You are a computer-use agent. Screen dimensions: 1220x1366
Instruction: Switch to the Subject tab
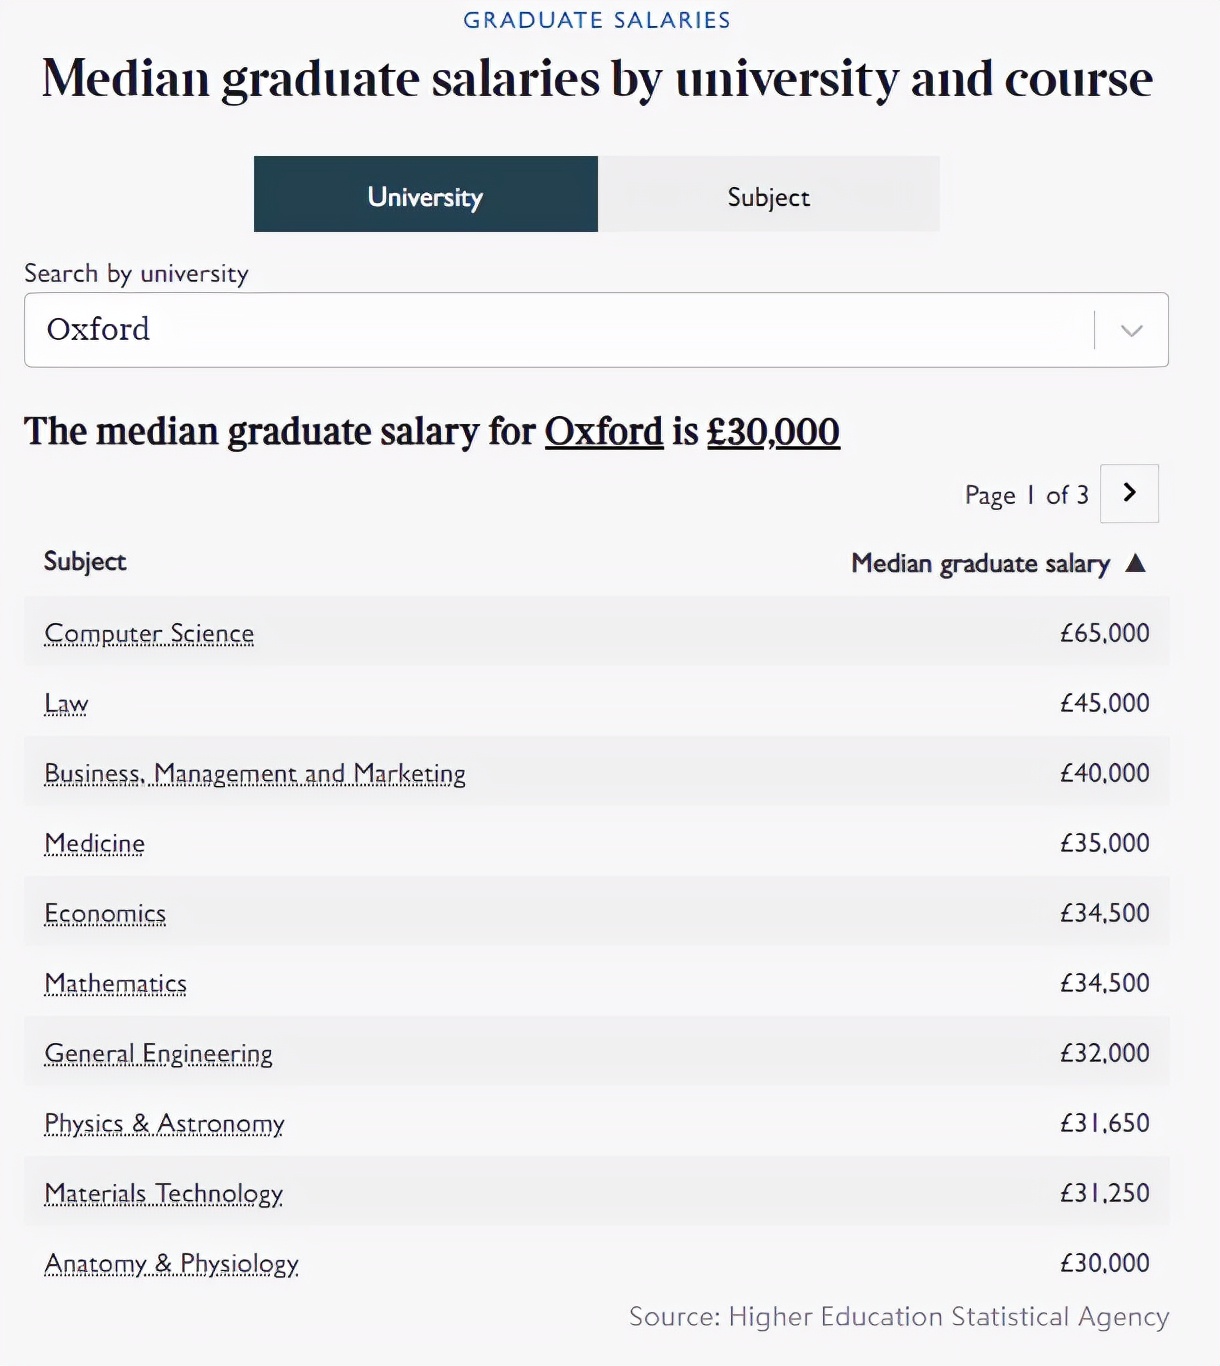[768, 196]
